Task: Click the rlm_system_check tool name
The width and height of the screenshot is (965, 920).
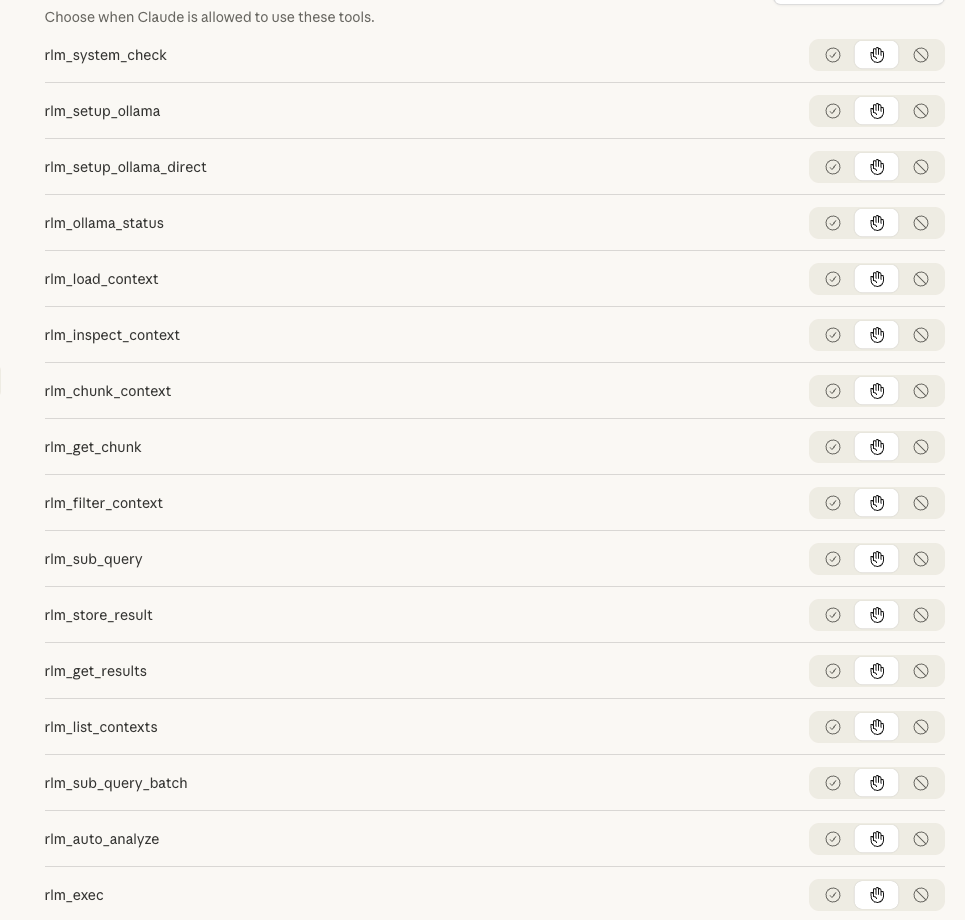Action: click(106, 55)
